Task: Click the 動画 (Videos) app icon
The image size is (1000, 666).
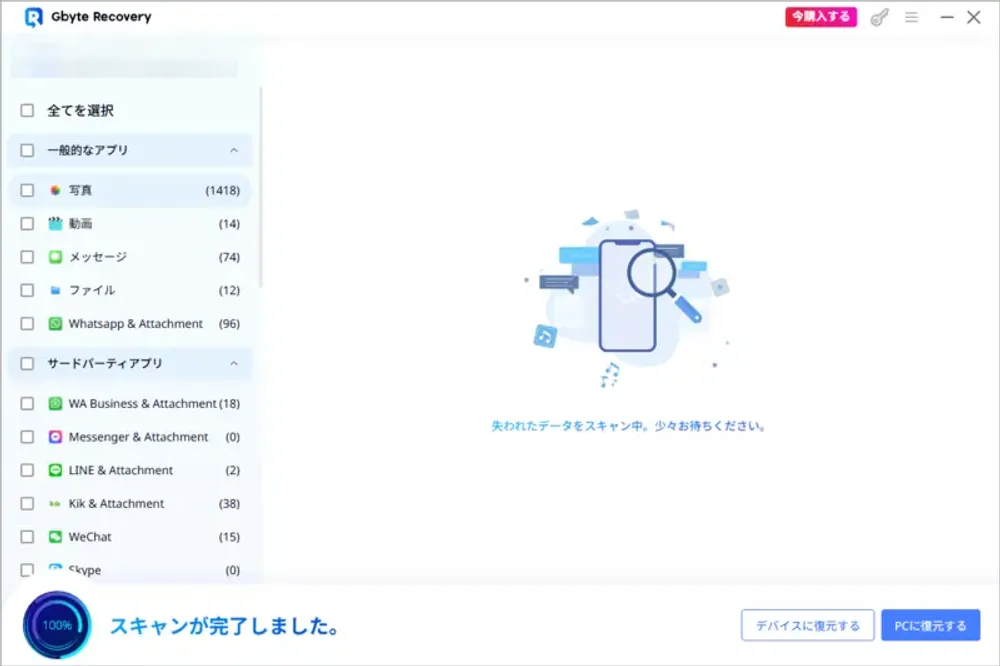Action: point(53,223)
